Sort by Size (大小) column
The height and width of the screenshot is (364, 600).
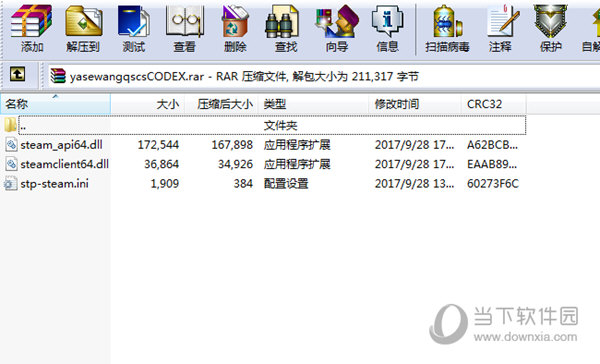coord(148,104)
